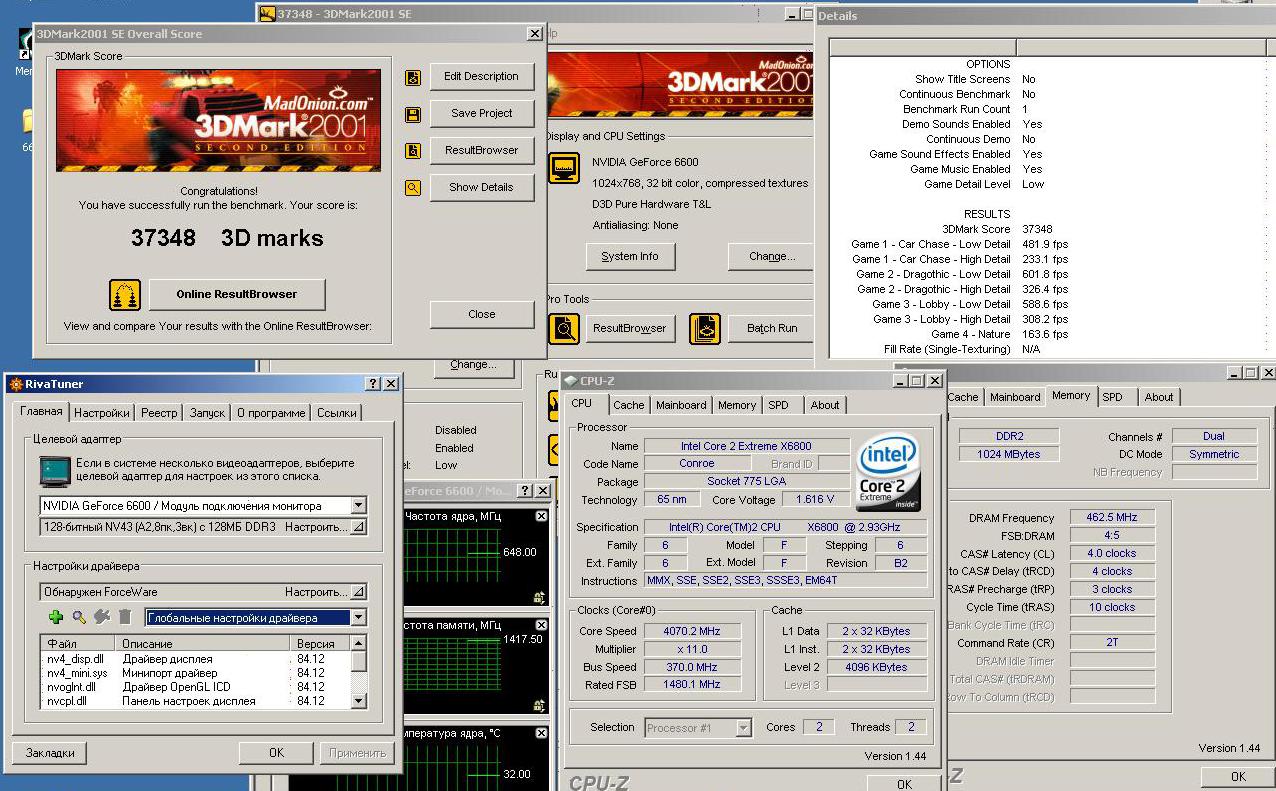The image size is (1276, 791).
Task: Click OK in the RivaTuner window
Action: pyautogui.click(x=276, y=753)
